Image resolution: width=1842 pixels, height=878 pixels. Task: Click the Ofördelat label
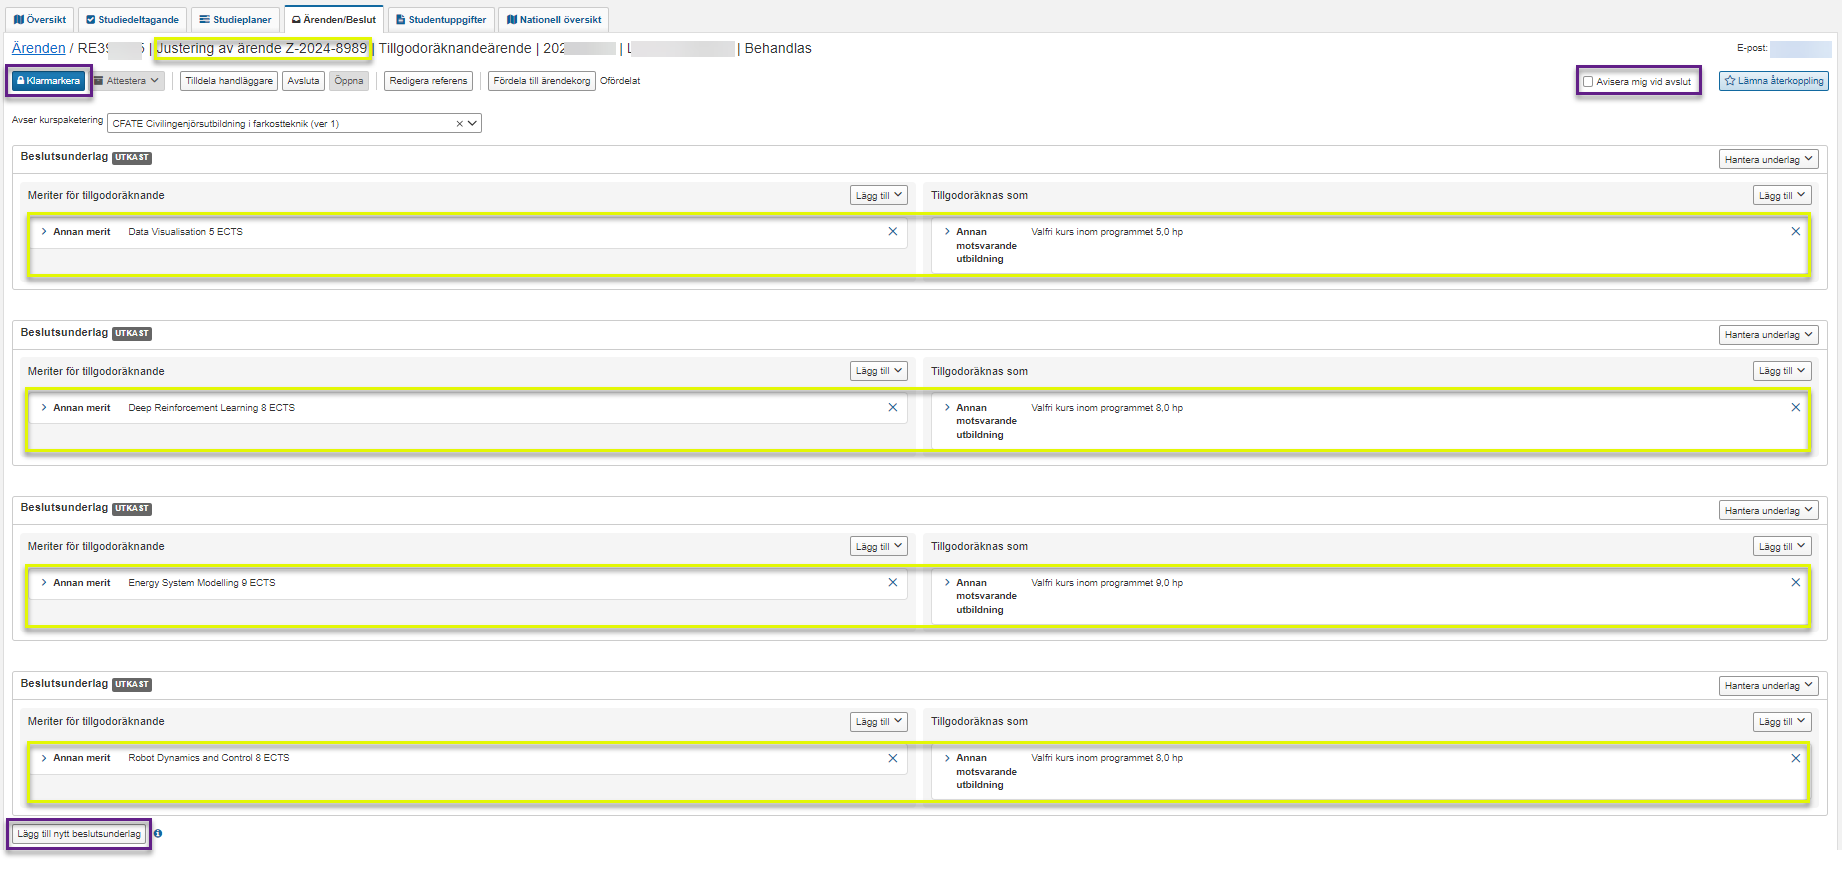(x=620, y=81)
